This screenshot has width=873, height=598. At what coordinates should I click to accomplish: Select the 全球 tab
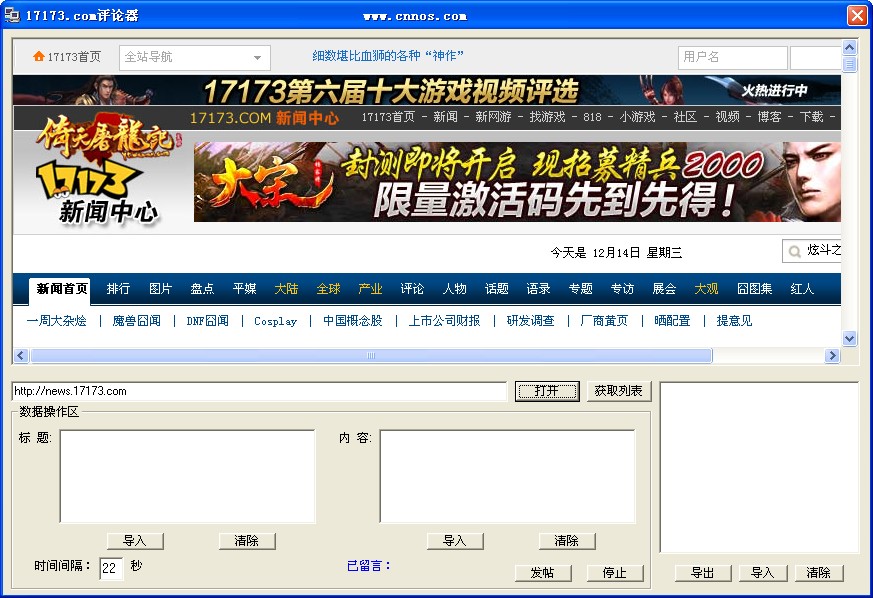coord(328,288)
